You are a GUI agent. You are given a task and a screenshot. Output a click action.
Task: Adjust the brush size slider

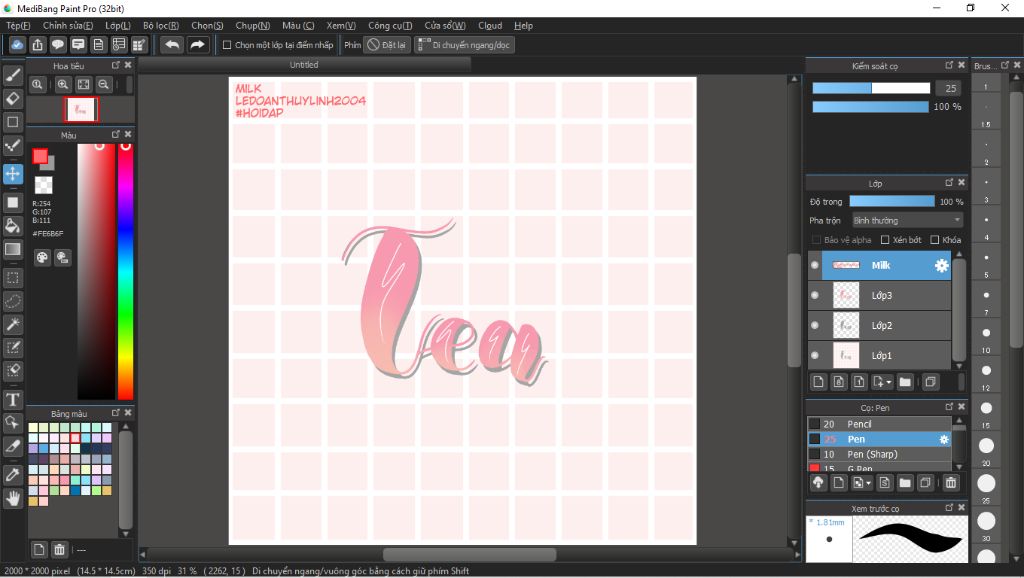coord(871,88)
